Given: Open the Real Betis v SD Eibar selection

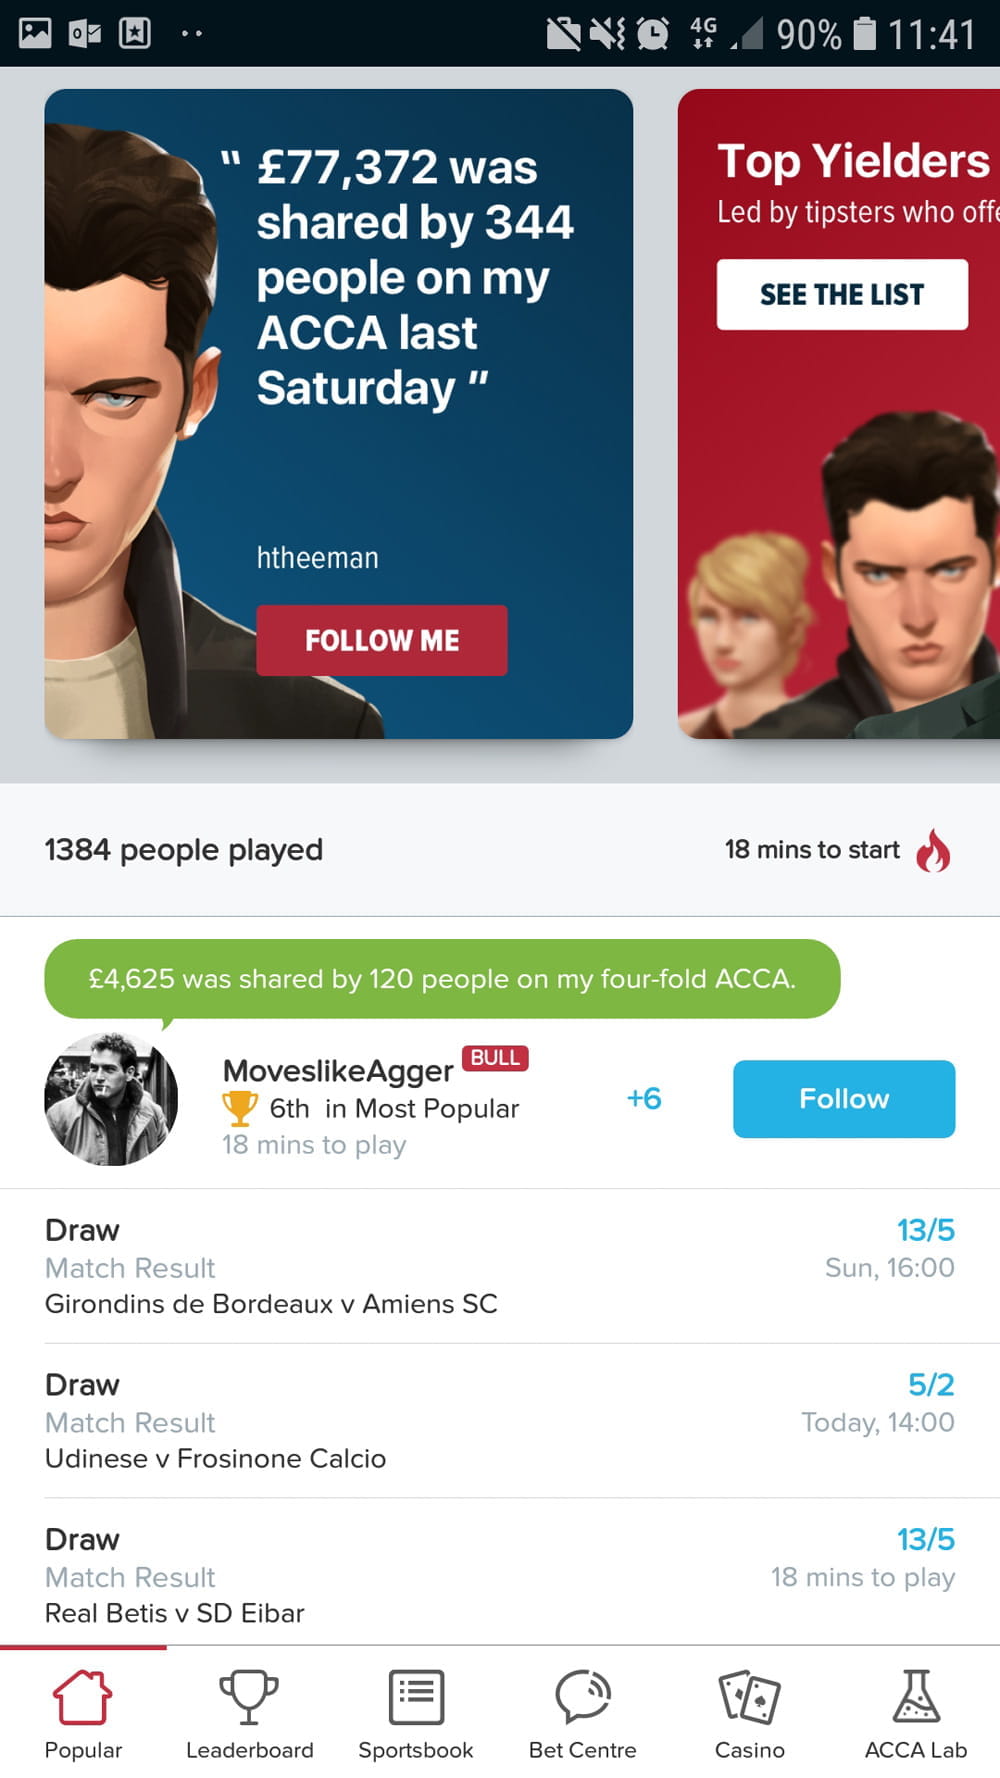Looking at the screenshot, I should tap(500, 1575).
